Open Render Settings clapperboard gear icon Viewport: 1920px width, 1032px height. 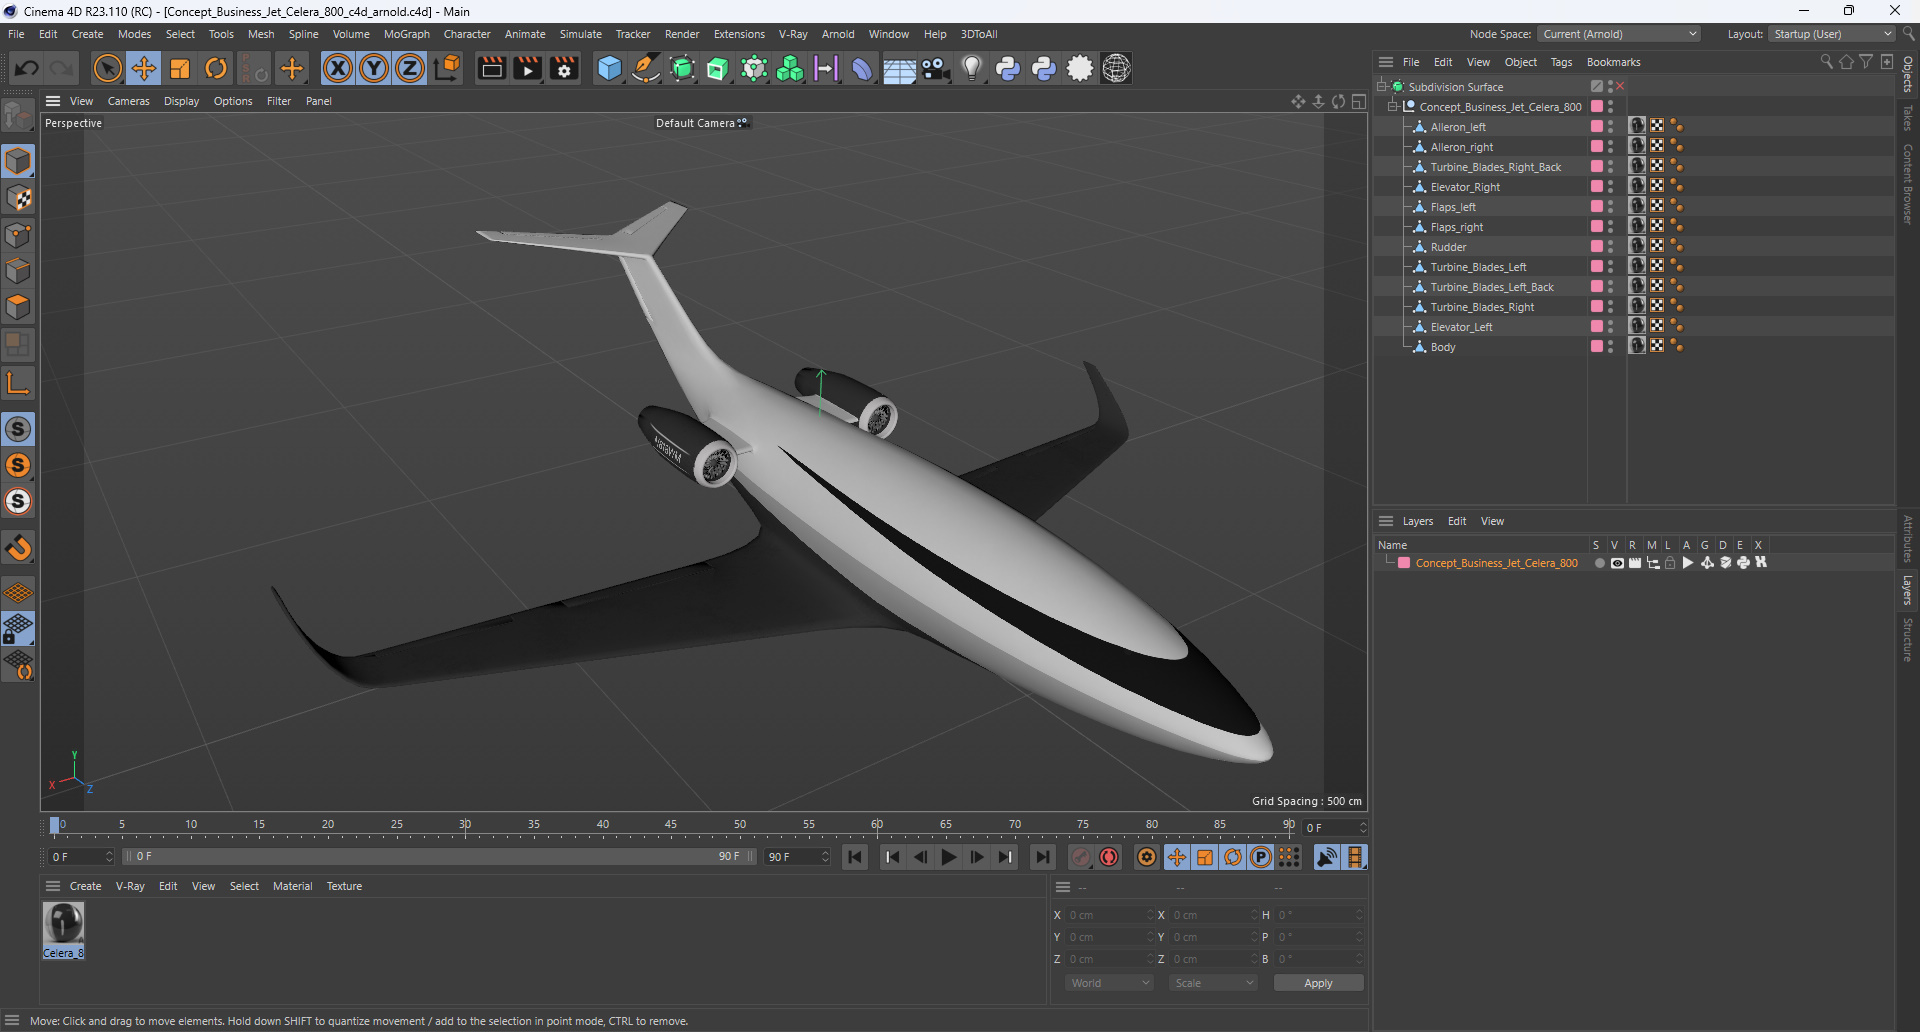pos(564,68)
